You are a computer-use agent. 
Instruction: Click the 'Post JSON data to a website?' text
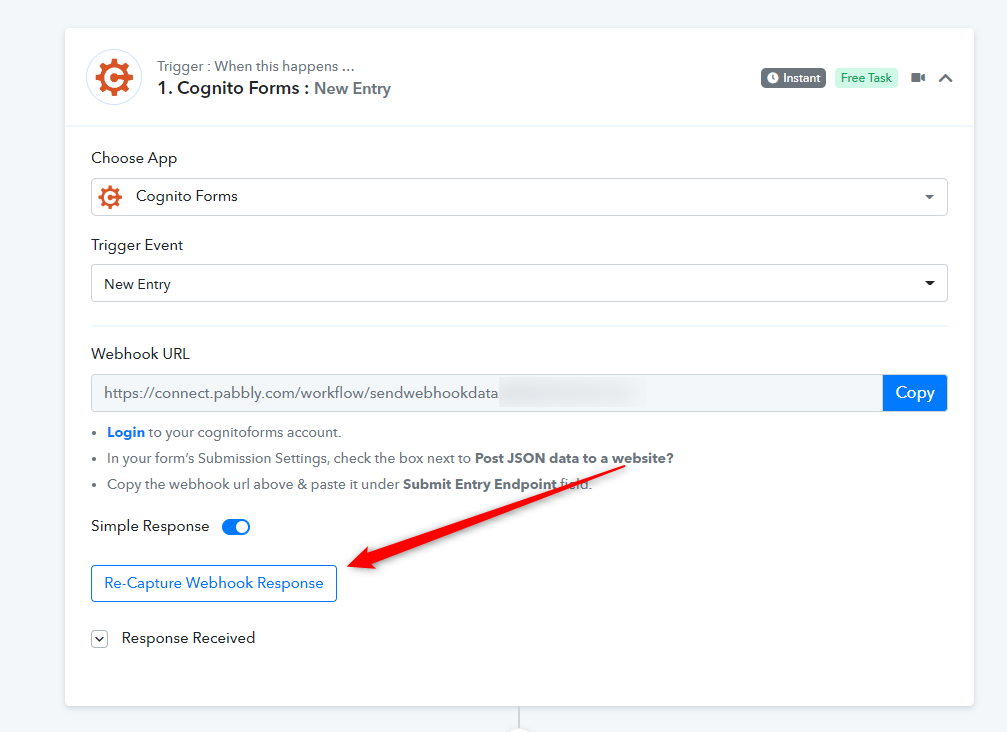[574, 458]
